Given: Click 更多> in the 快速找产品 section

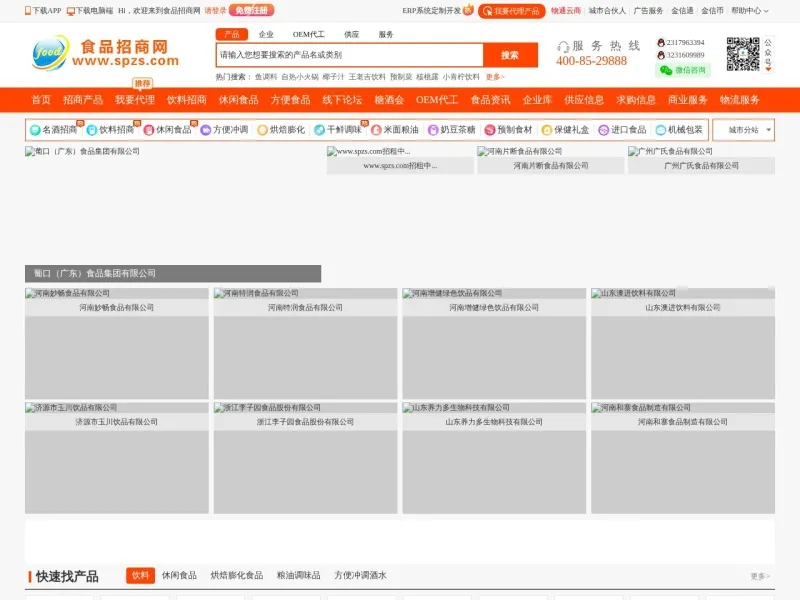Looking at the screenshot, I should pos(760,576).
